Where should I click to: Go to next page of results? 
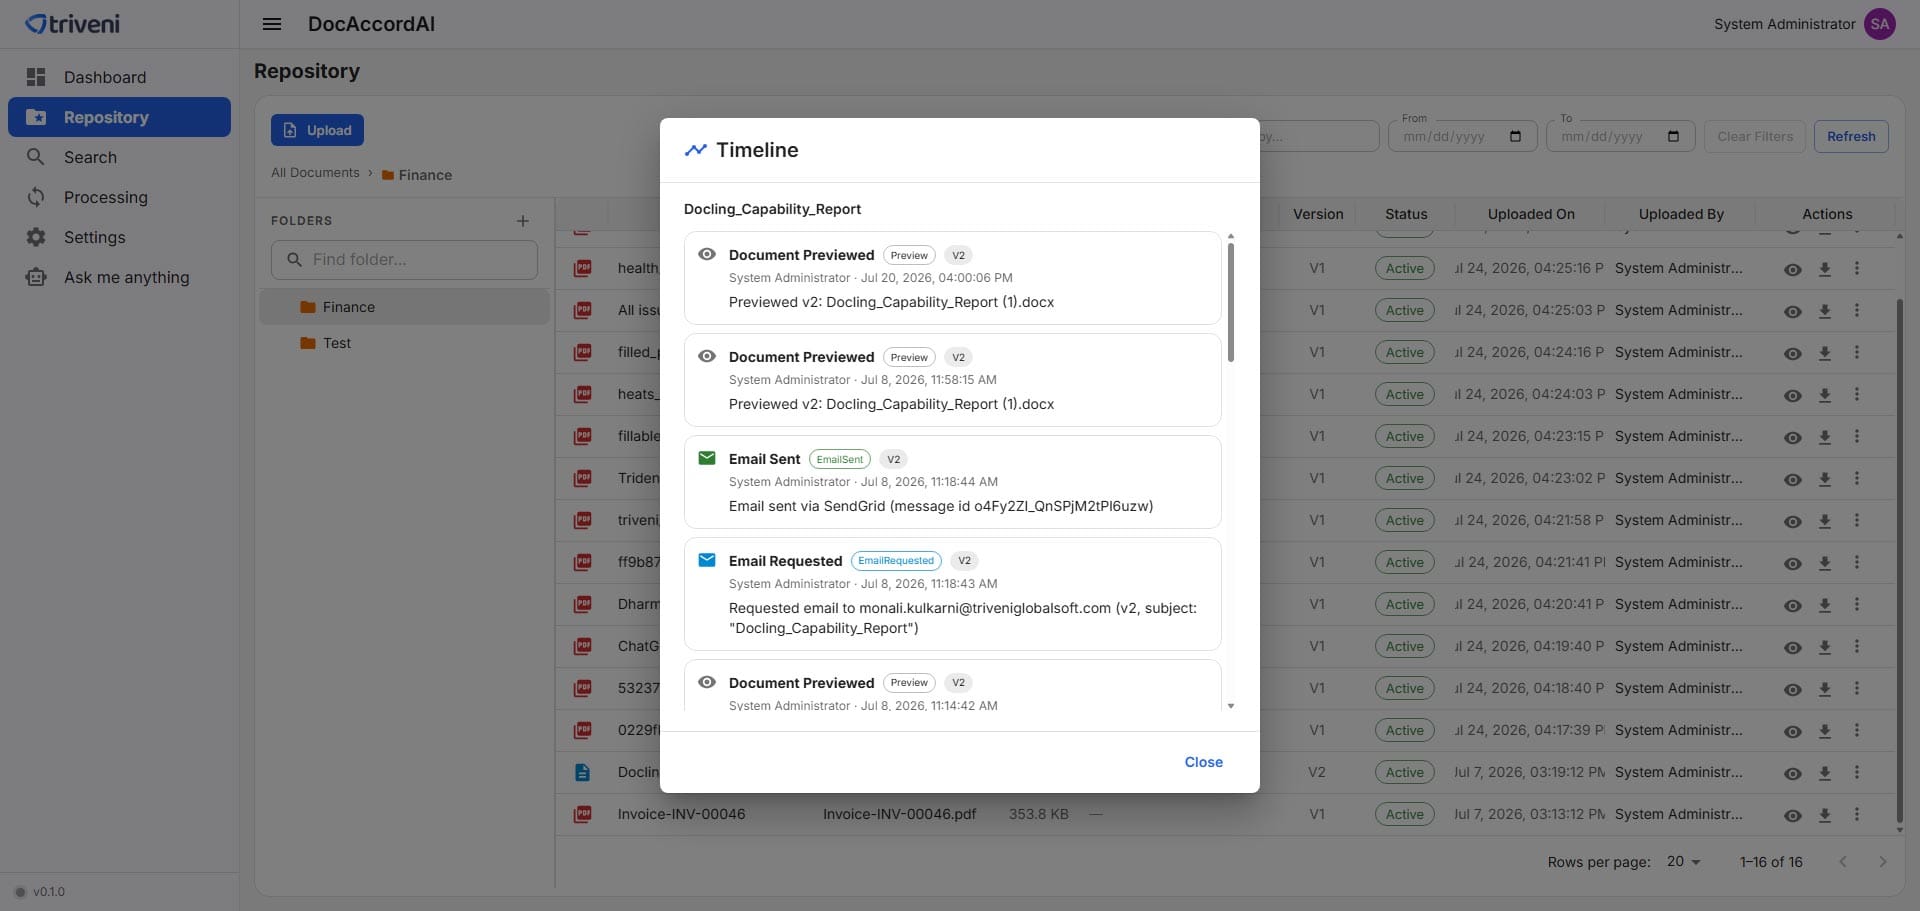tap(1883, 862)
